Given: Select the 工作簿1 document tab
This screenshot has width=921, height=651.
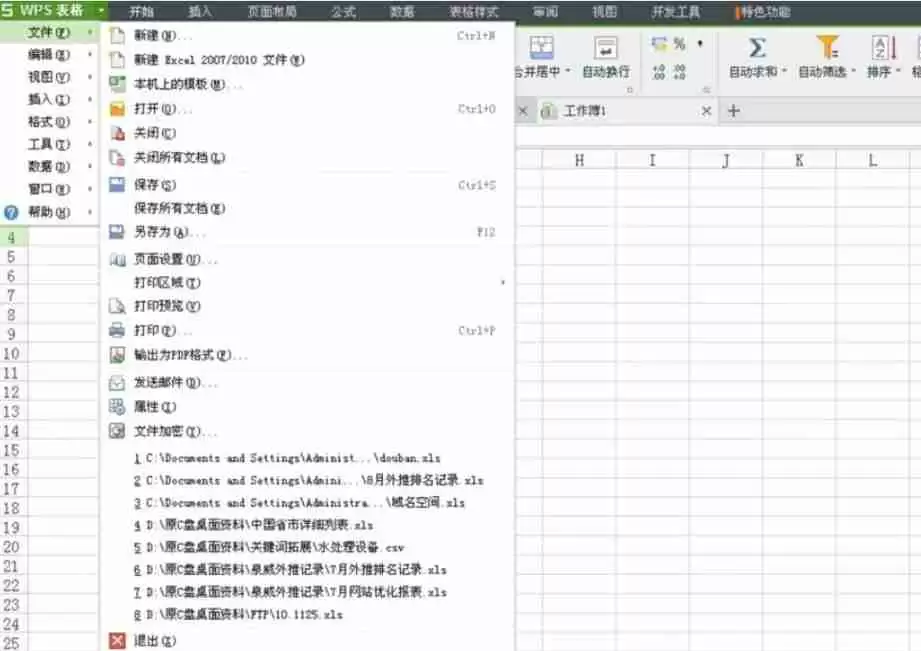Looking at the screenshot, I should tap(587, 111).
